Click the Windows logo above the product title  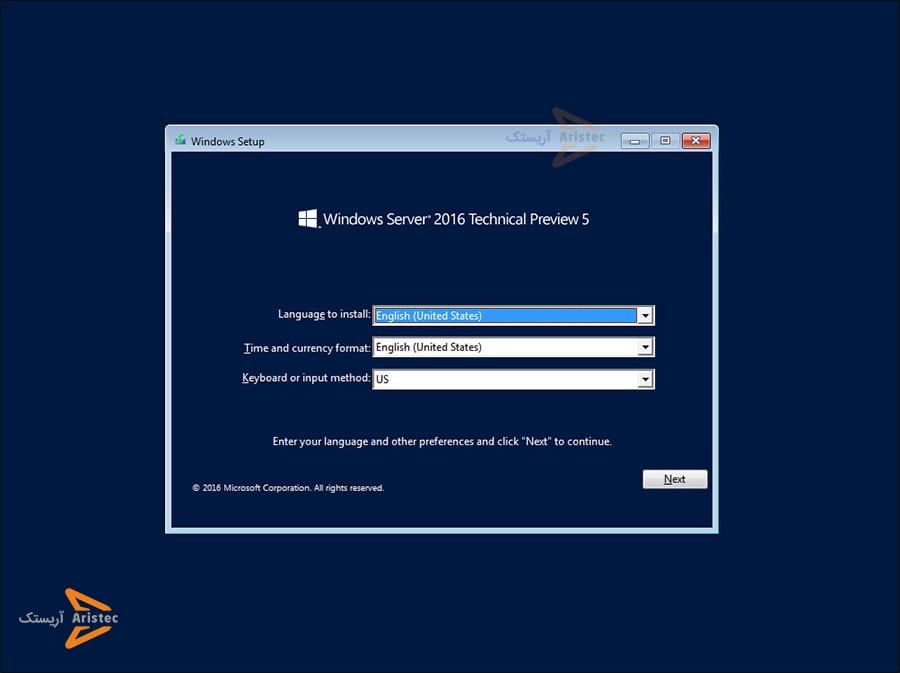307,218
